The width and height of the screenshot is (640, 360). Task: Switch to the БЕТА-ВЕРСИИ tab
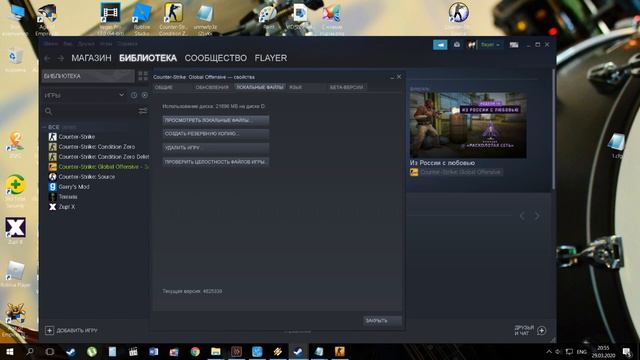(346, 87)
